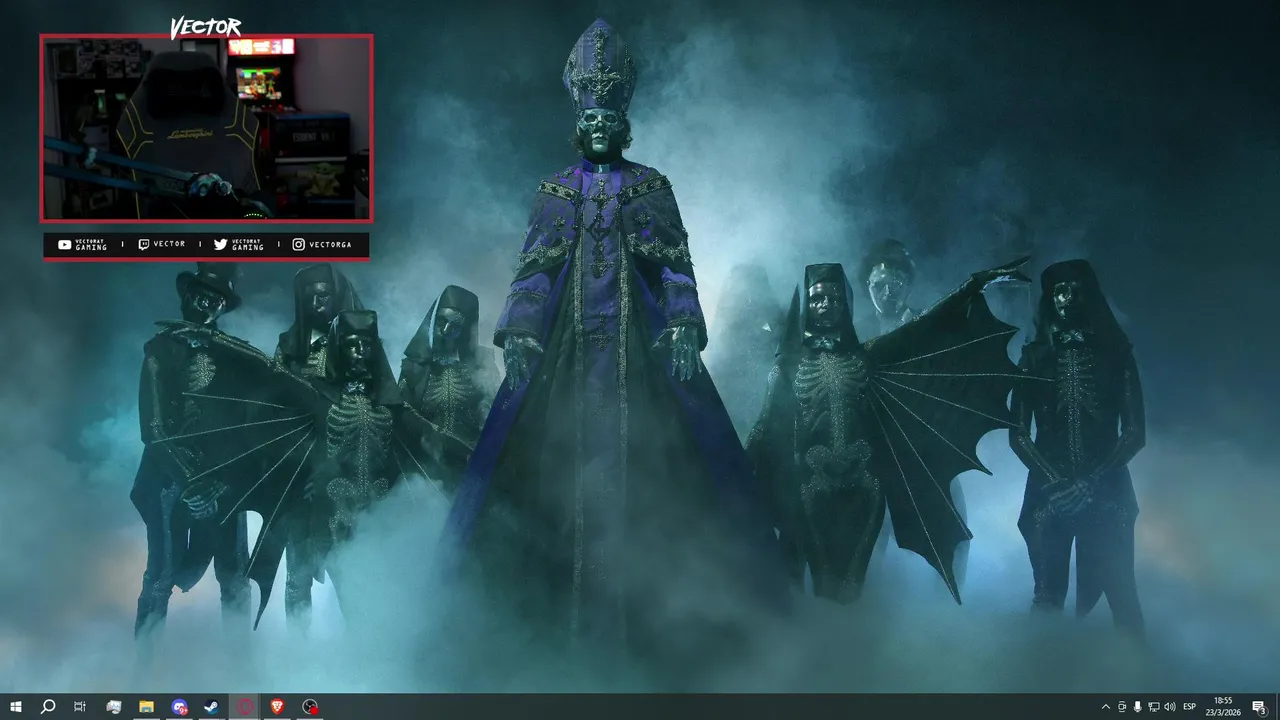The height and width of the screenshot is (720, 1280).
Task: Switch to the highlighted red circle app
Action: [245, 707]
